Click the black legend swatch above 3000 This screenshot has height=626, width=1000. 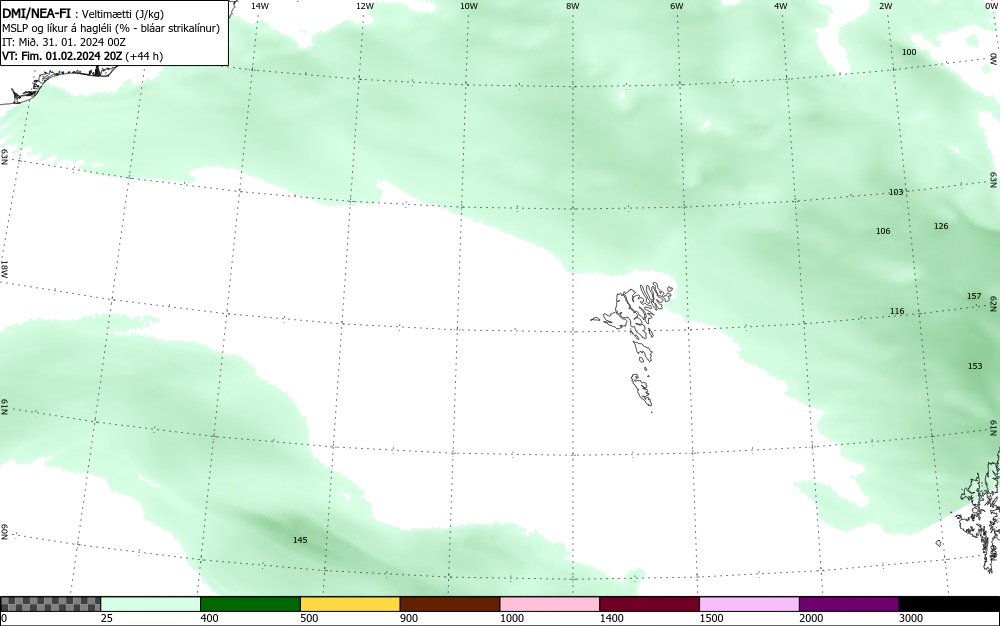point(949,604)
